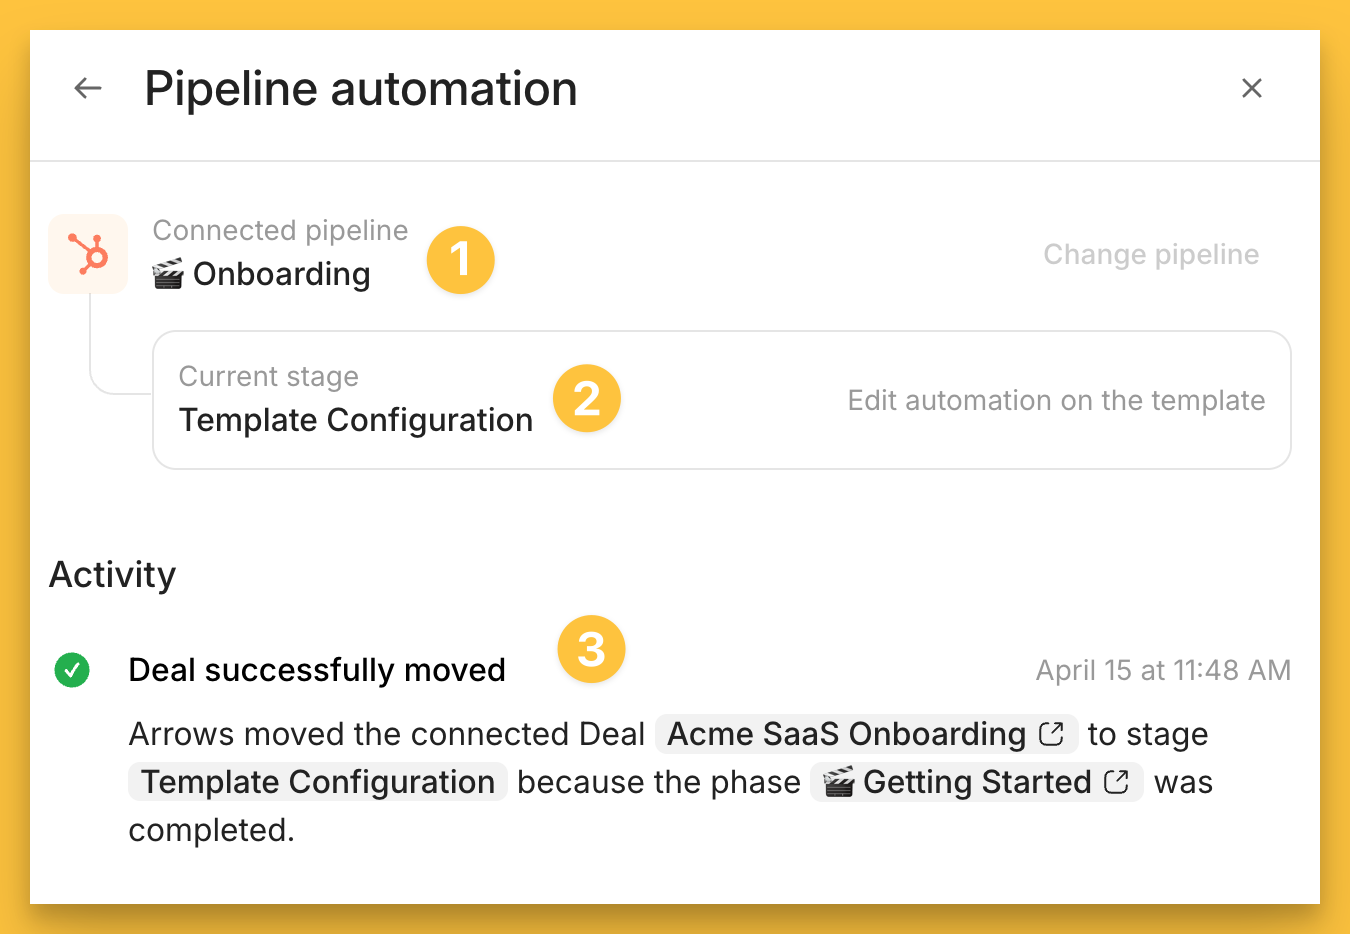This screenshot has width=1350, height=934.
Task: Click the April 15 at 11:48 AM timestamp
Action: click(1163, 670)
